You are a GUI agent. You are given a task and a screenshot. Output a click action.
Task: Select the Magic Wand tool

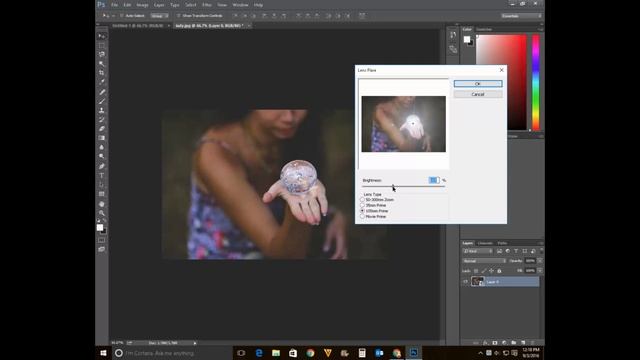tap(102, 63)
